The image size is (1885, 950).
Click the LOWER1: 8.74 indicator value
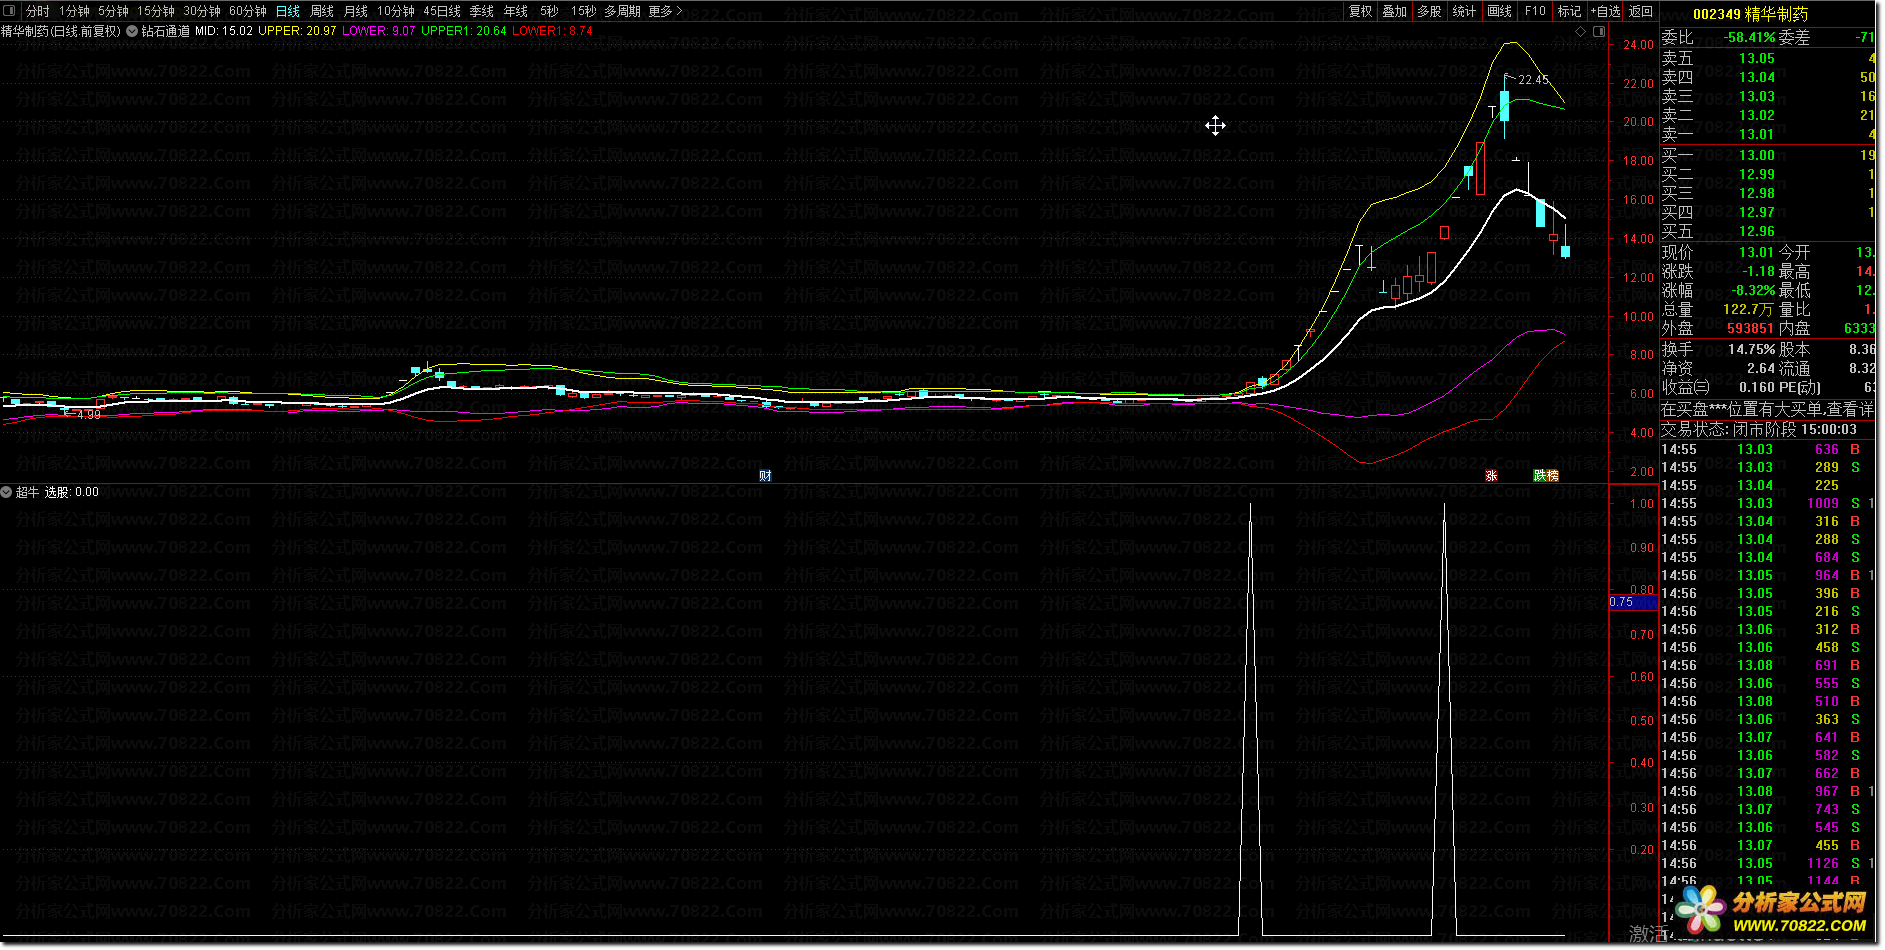[552, 31]
